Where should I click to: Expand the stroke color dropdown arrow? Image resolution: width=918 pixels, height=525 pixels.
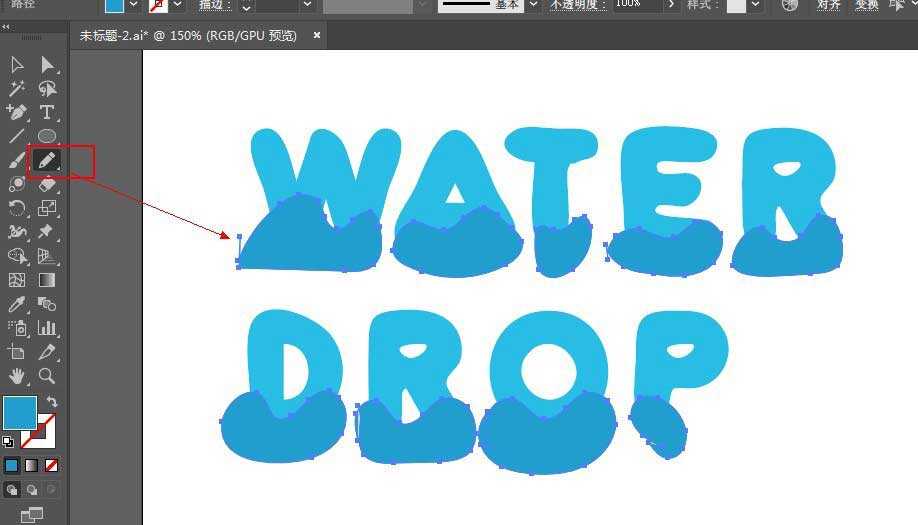(x=177, y=5)
